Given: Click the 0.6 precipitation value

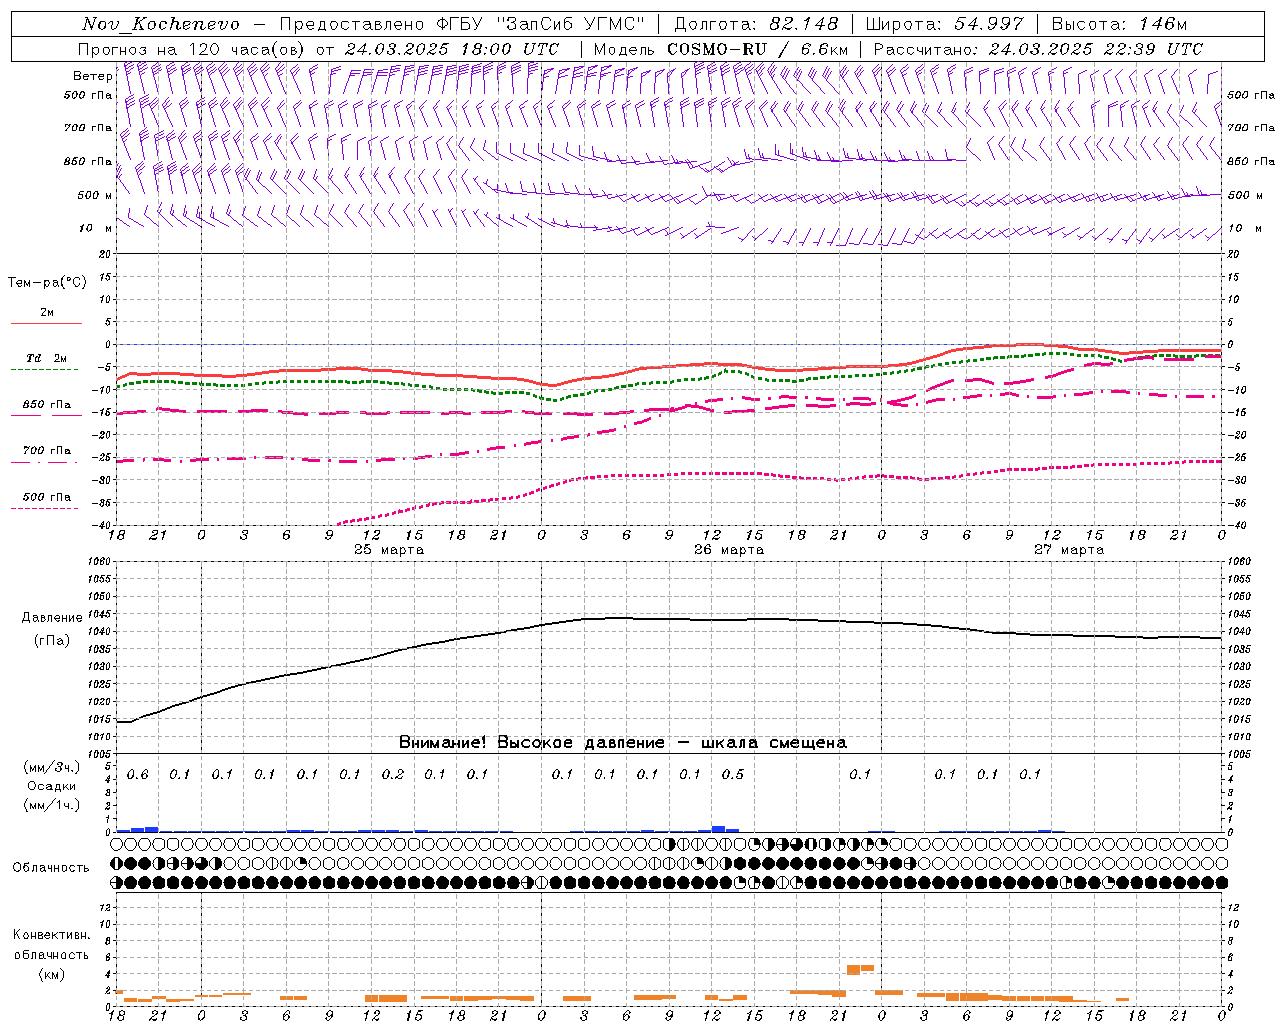Looking at the screenshot, I should tap(137, 775).
